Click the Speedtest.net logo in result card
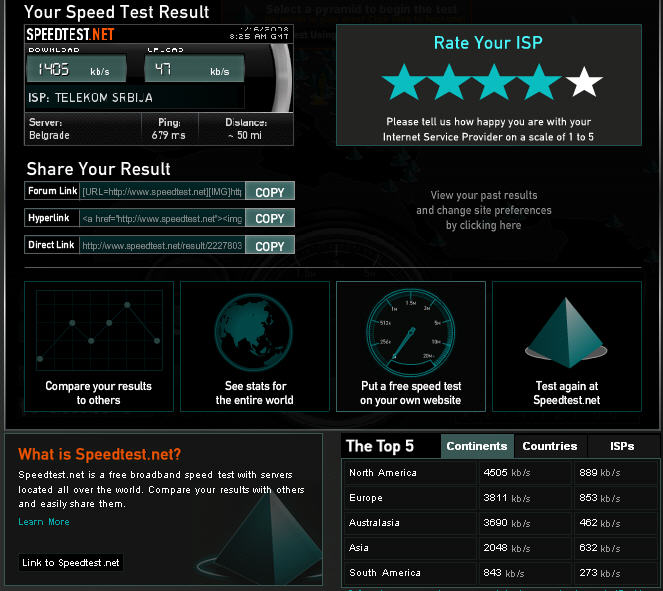This screenshot has width=663, height=591. [x=70, y=34]
